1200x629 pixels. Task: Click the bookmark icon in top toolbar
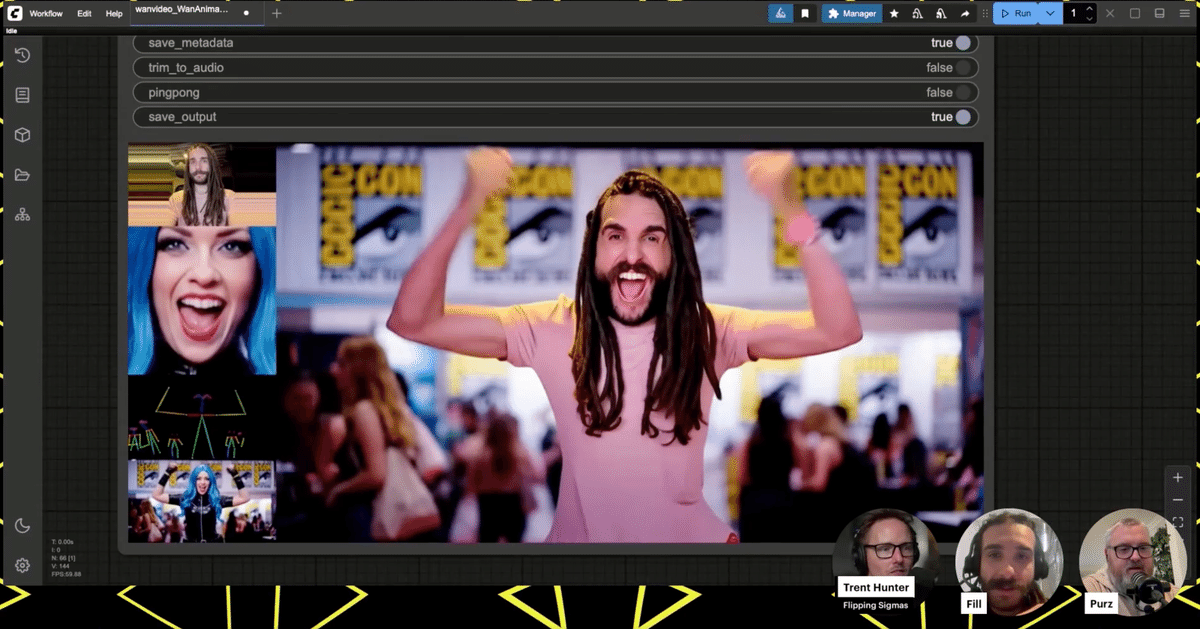[x=805, y=14]
